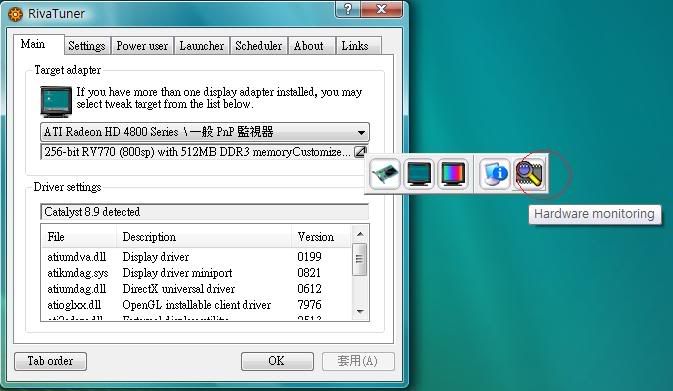The width and height of the screenshot is (673, 391).
Task: Select the atioglxx.dll row
Action: pyautogui.click(x=197, y=305)
